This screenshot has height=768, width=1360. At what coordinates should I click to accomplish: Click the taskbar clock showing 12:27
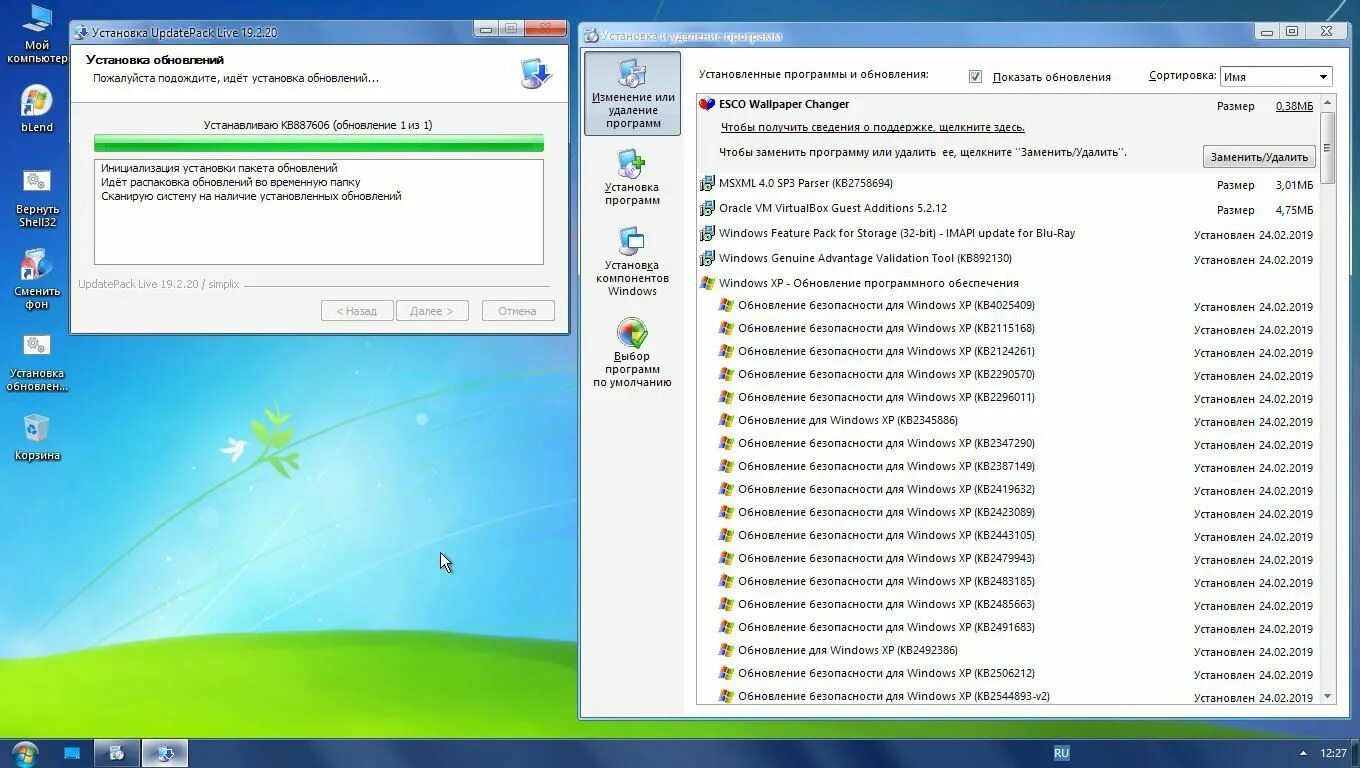pos(1333,753)
